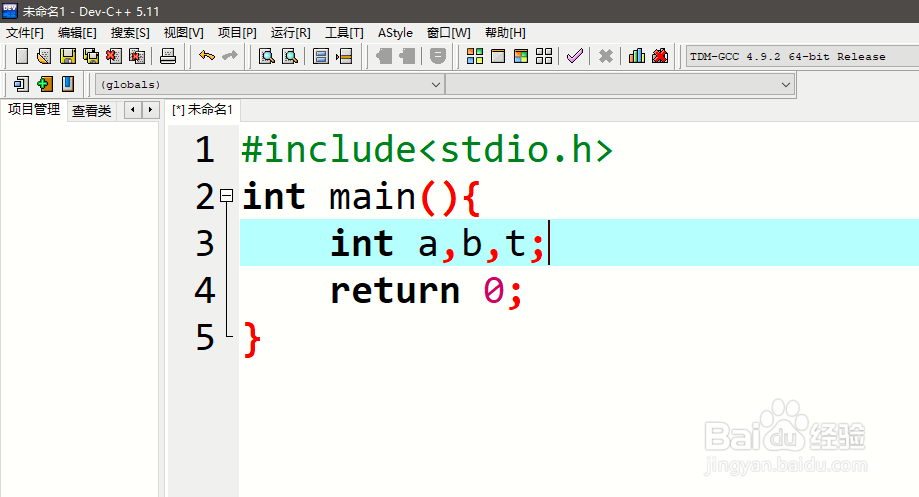Image resolution: width=919 pixels, height=497 pixels.
Task: Click the Profile Analysis bar chart icon
Action: click(637, 56)
